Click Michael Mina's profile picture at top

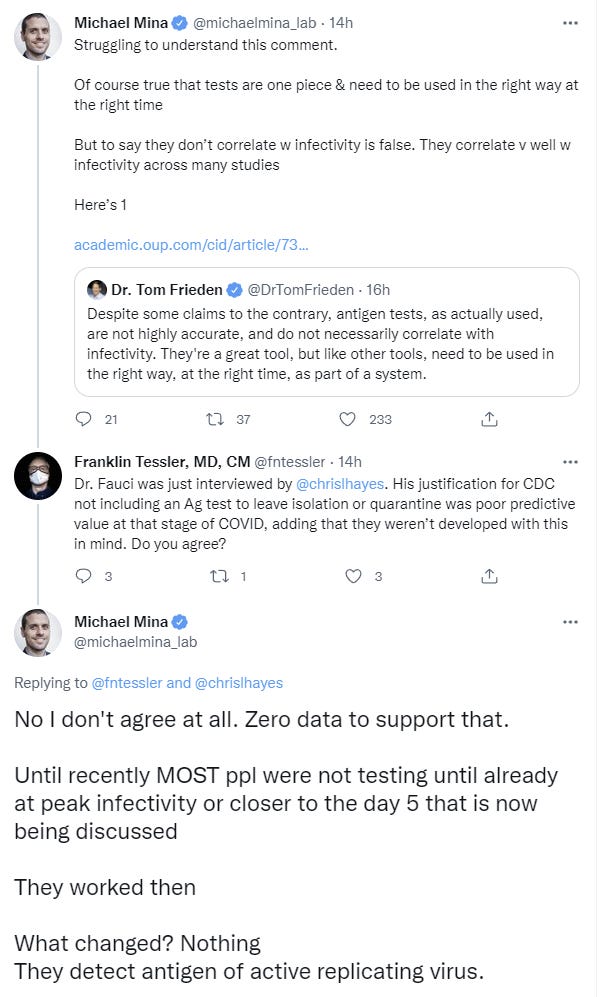point(38,37)
